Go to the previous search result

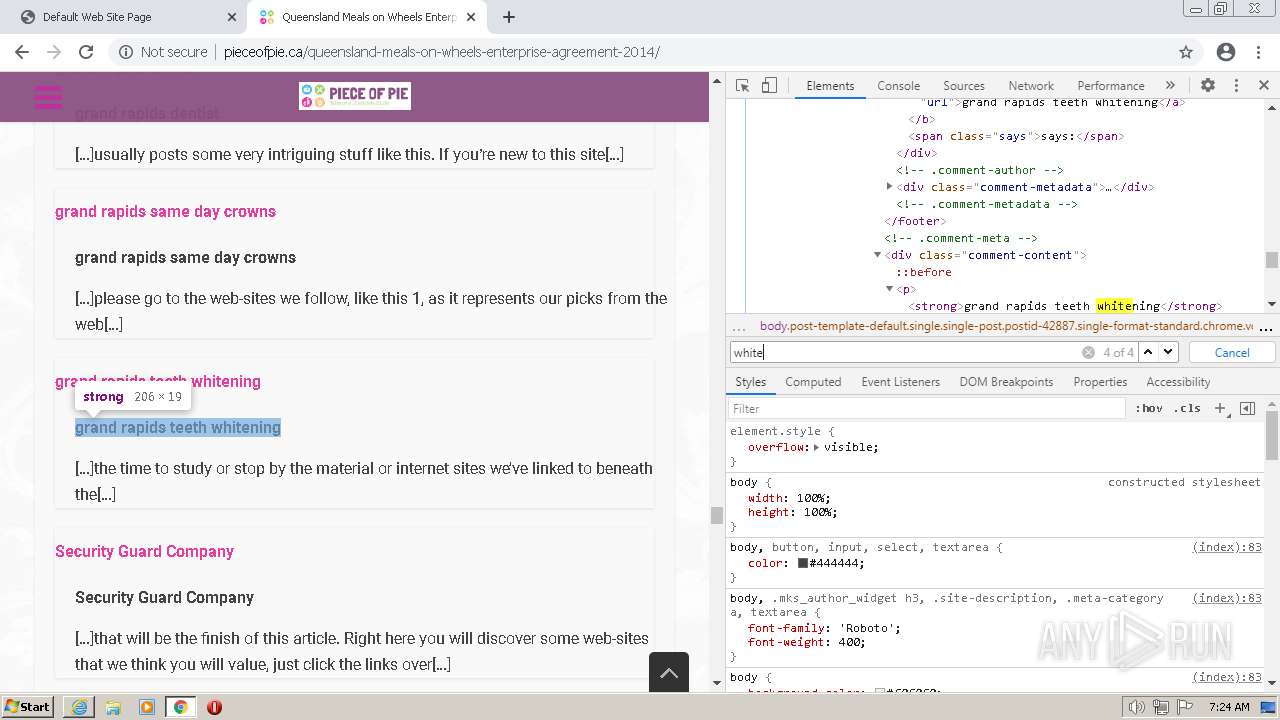pyautogui.click(x=1148, y=352)
